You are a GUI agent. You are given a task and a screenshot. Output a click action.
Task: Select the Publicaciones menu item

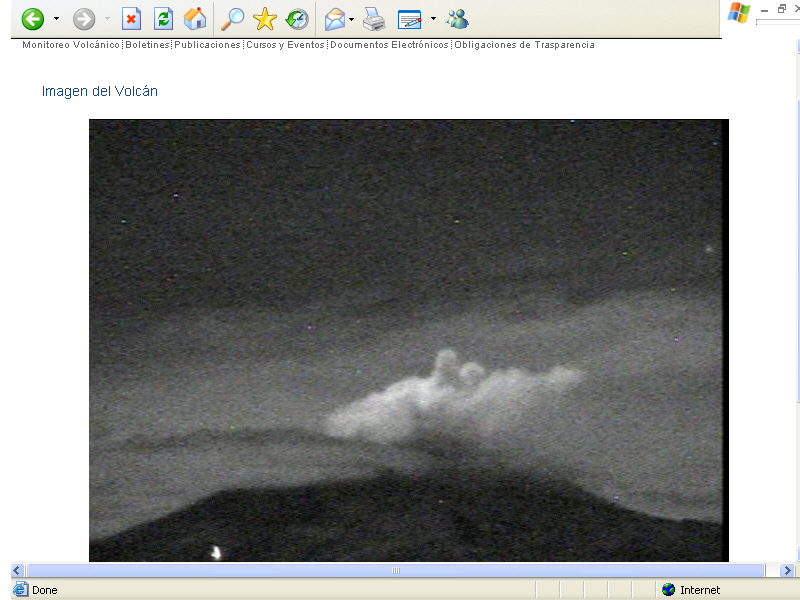click(208, 45)
